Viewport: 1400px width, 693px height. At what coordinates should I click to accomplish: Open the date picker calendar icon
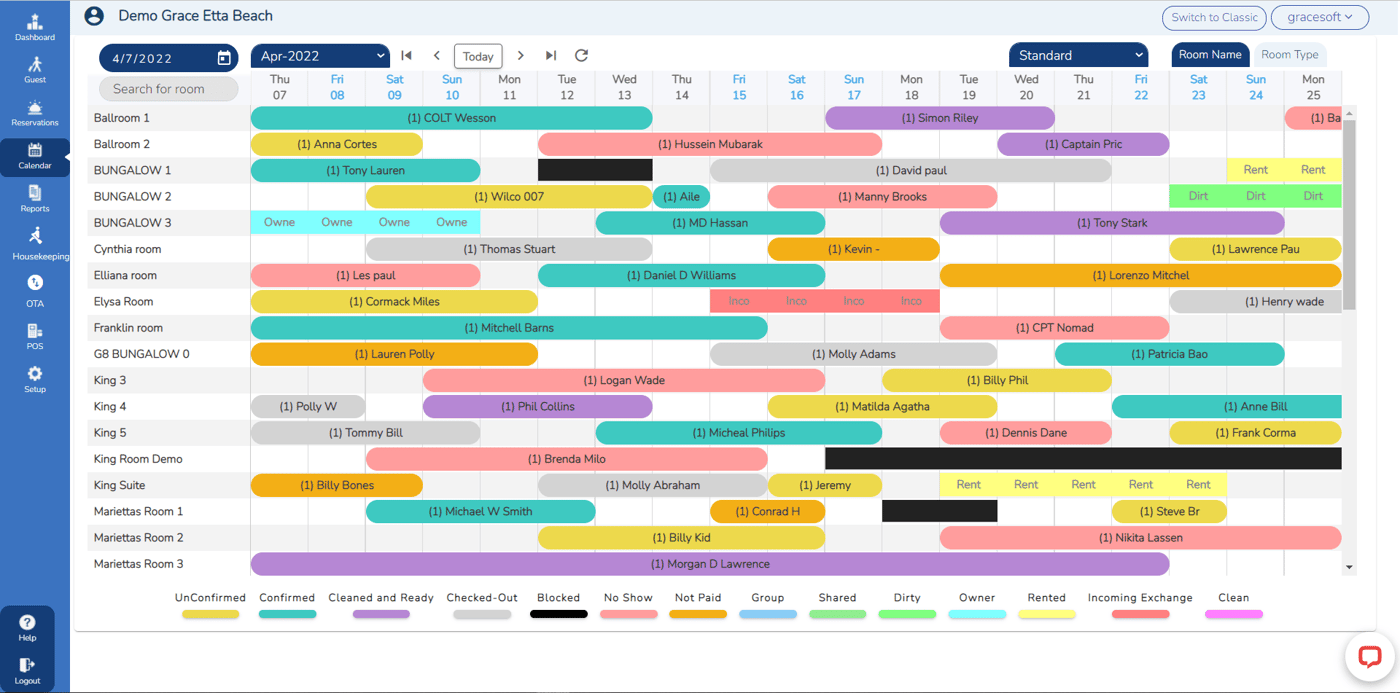(225, 58)
